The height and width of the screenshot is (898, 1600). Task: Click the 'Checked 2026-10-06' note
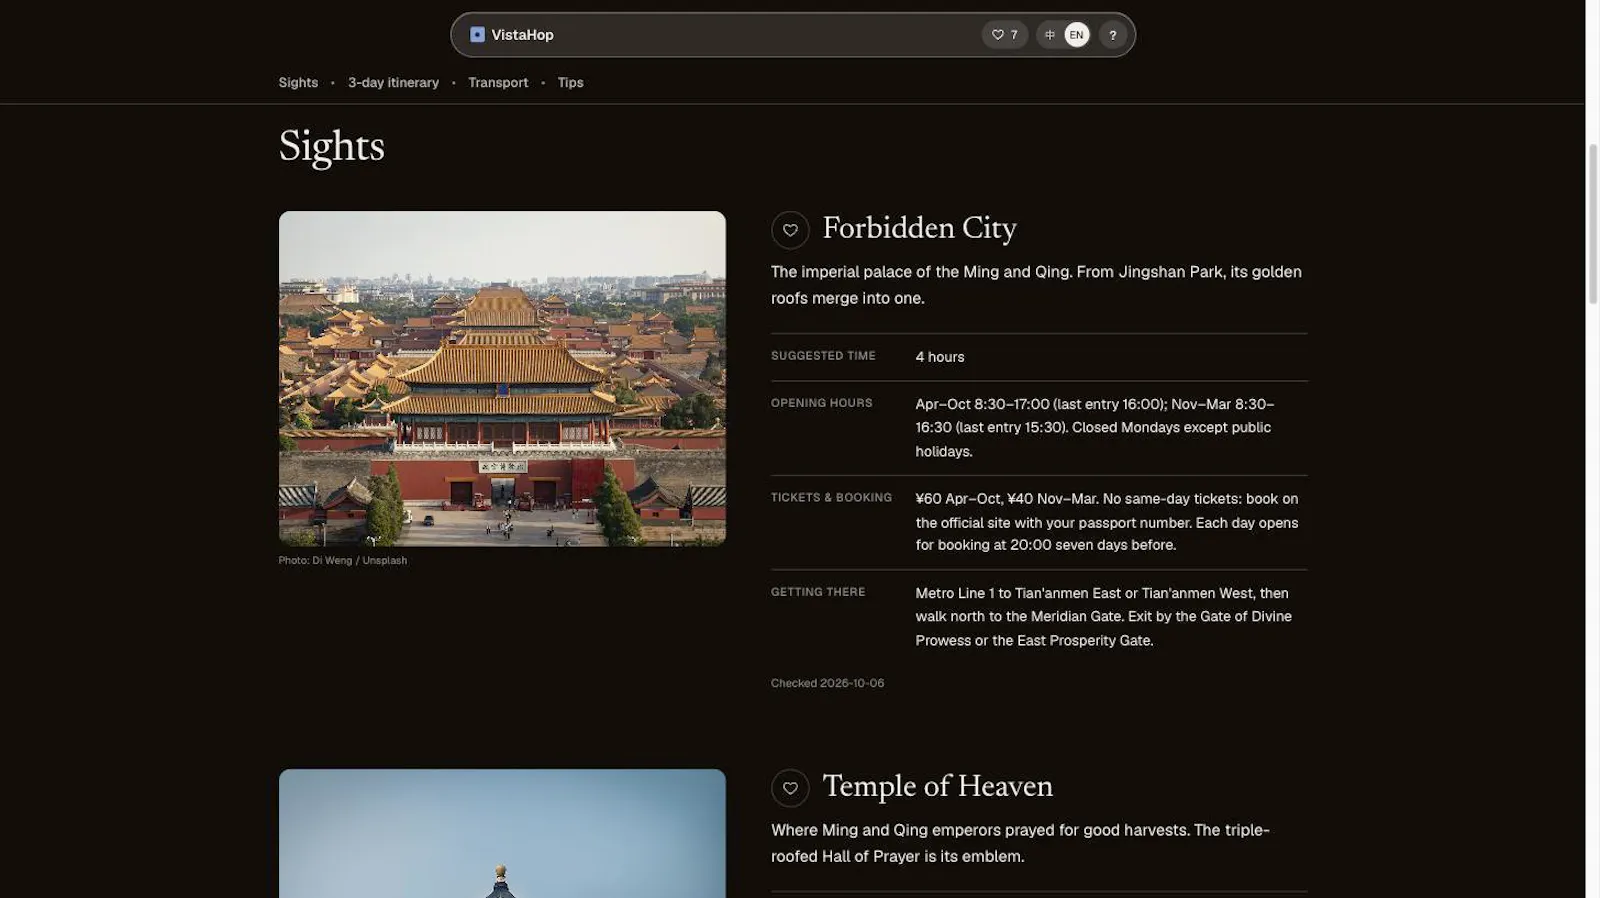pyautogui.click(x=827, y=683)
